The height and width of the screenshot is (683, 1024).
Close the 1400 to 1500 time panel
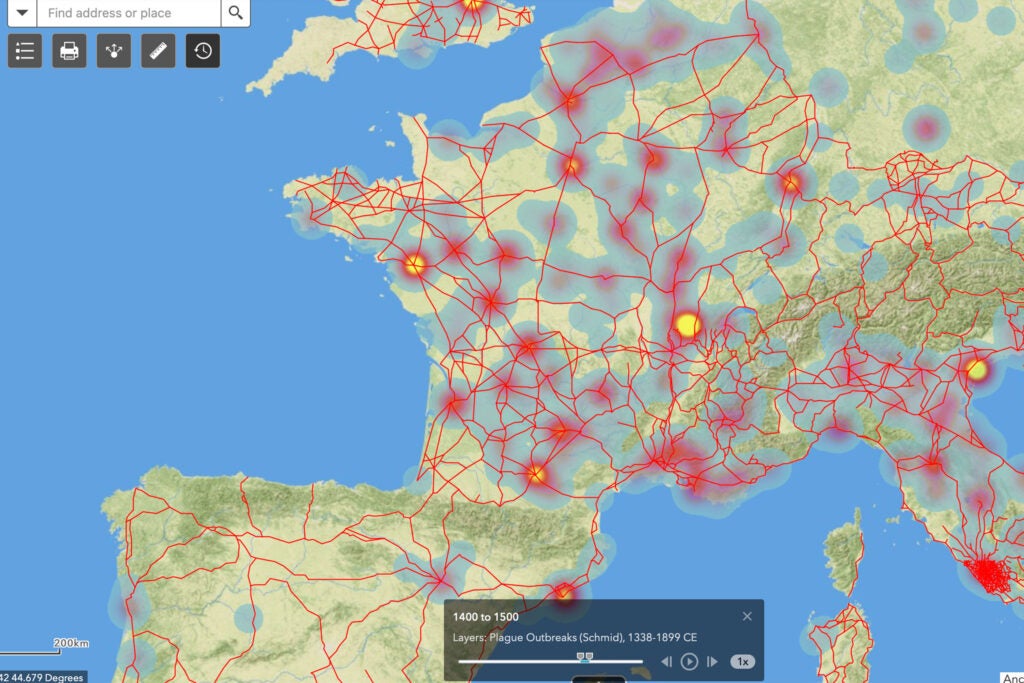coord(746,616)
